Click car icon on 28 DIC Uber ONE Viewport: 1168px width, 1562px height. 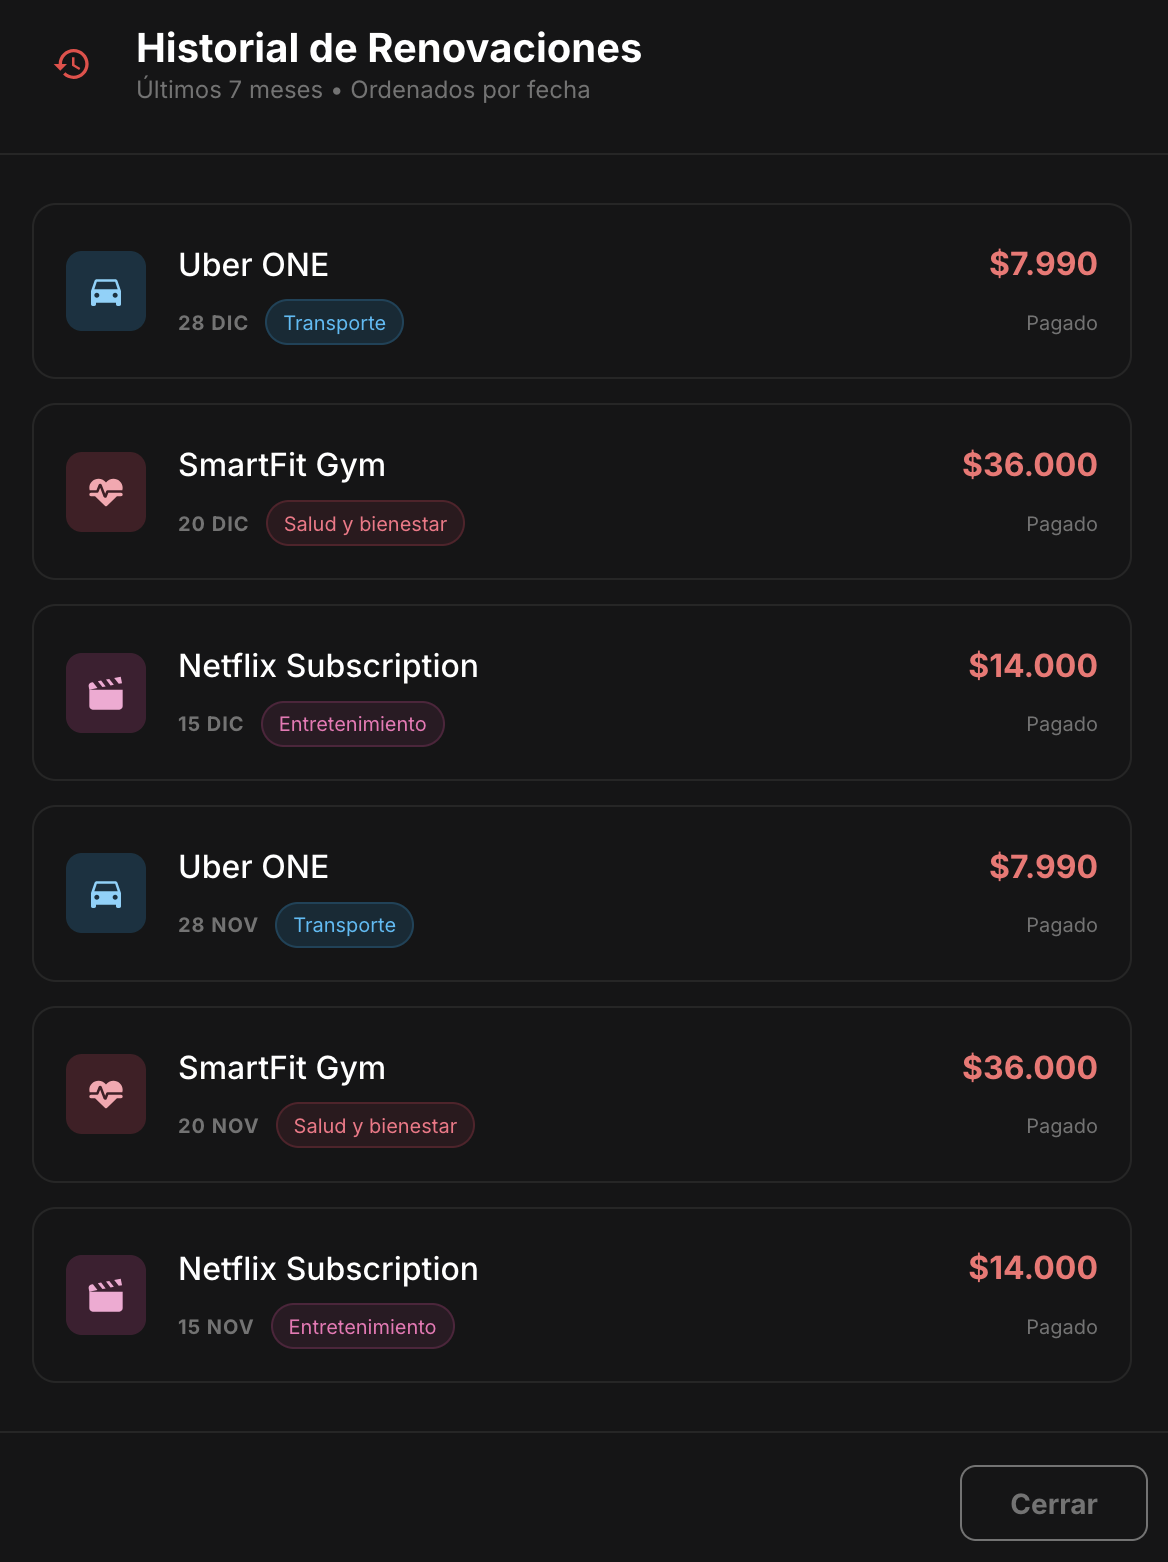106,291
